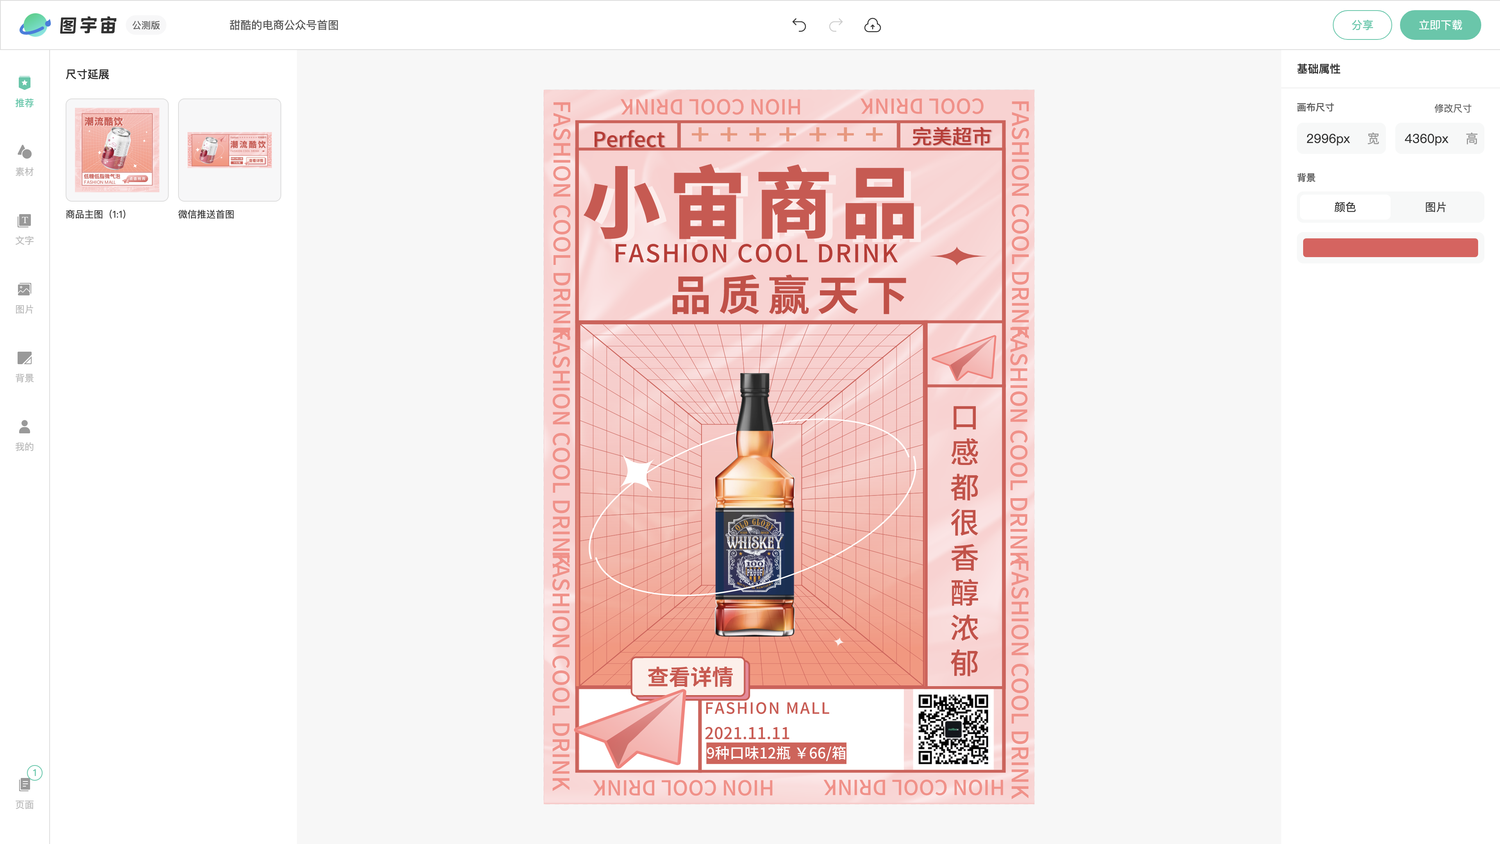The image size is (1500, 844).
Task: Select the 完美超市 text on poster
Action: 951,137
